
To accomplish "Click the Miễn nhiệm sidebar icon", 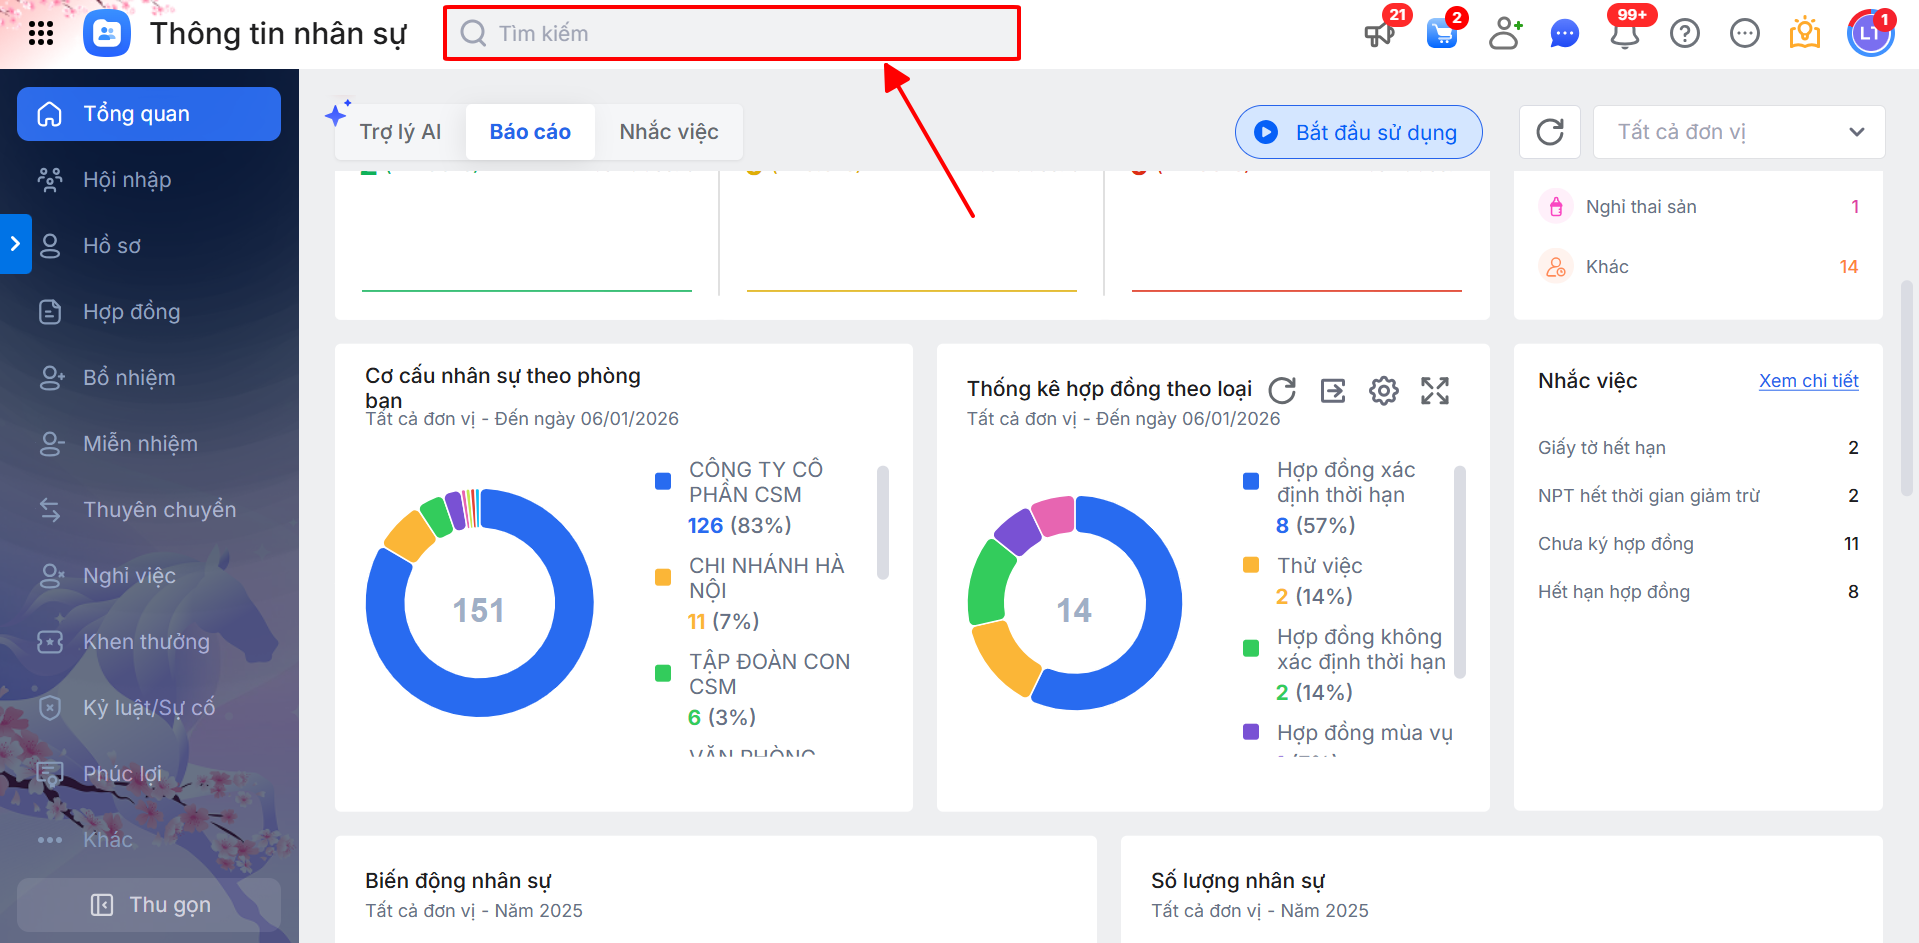I will point(50,444).
